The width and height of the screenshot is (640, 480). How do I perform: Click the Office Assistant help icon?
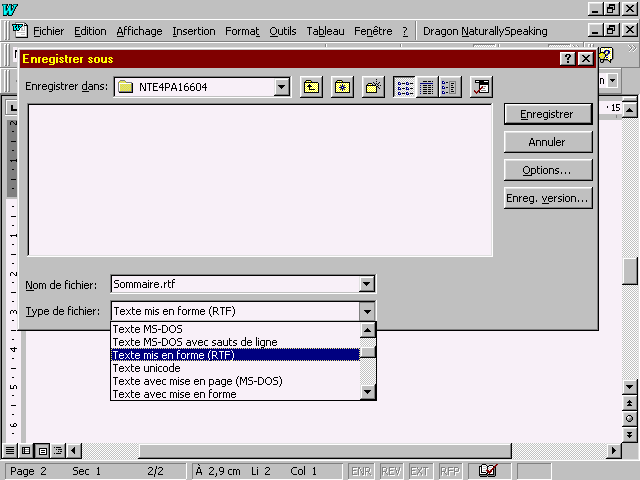tap(606, 55)
